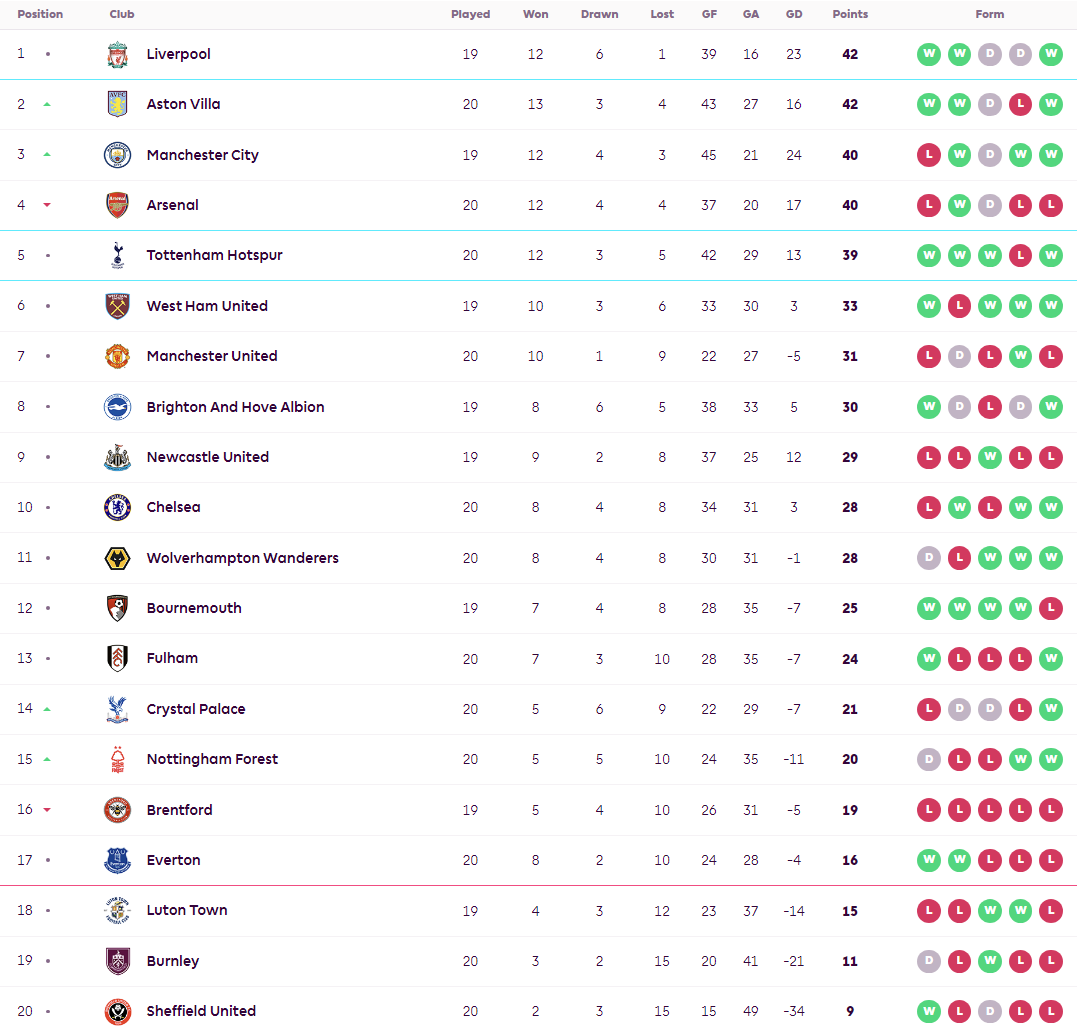
Task: Click Bournemouth's latest loss form circle
Action: click(1050, 608)
